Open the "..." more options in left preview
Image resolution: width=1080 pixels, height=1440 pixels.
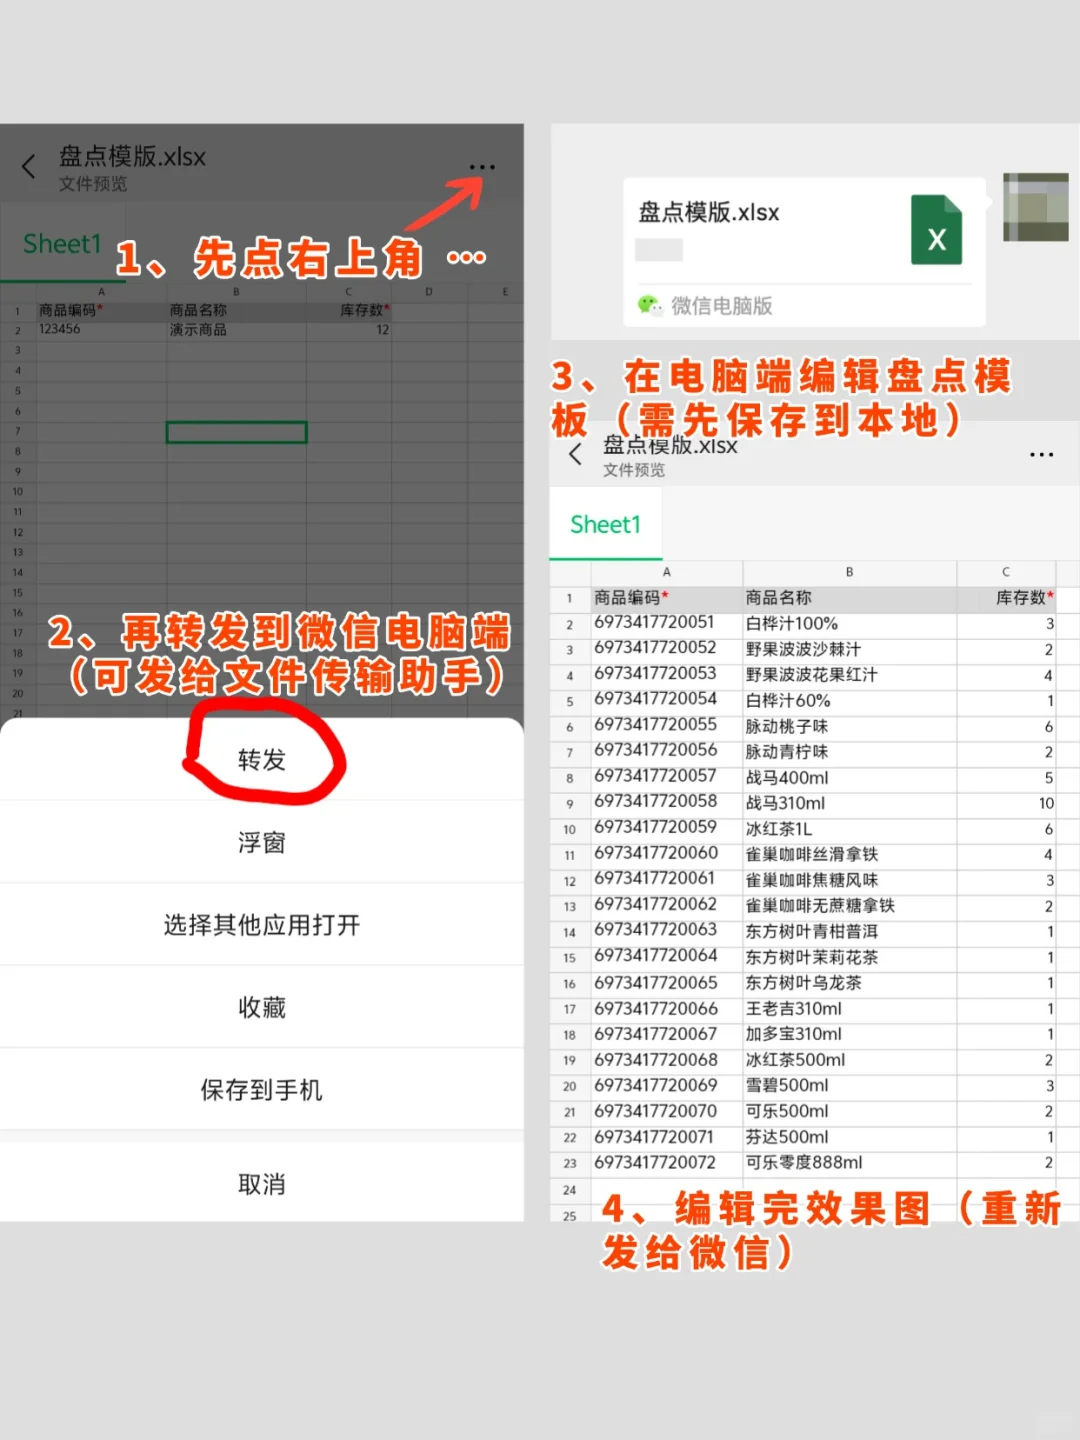click(x=484, y=166)
